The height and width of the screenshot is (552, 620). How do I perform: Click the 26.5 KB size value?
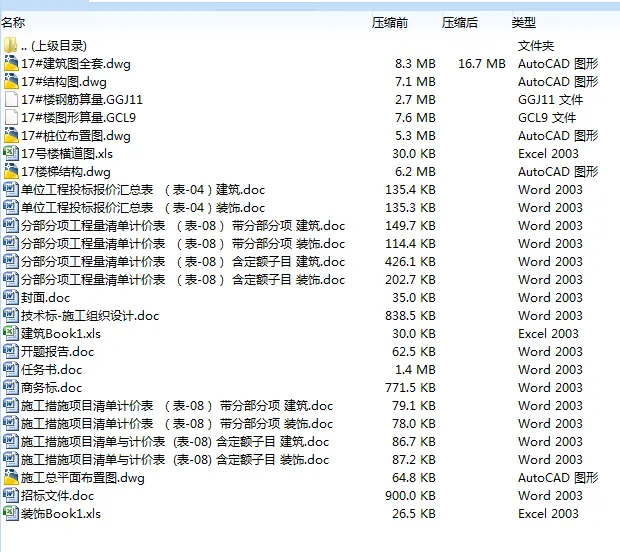coord(414,514)
